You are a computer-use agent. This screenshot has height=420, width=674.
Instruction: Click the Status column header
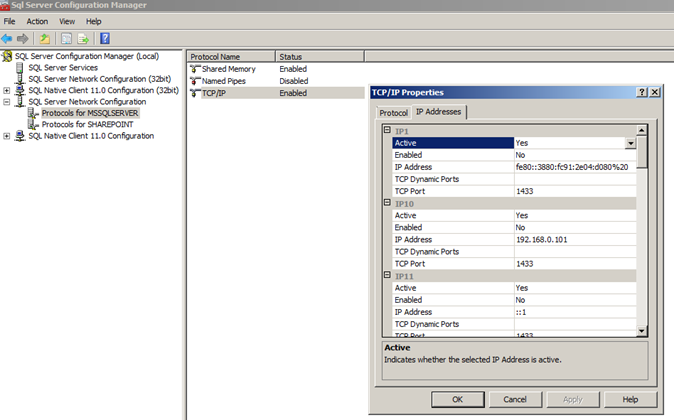(x=320, y=57)
